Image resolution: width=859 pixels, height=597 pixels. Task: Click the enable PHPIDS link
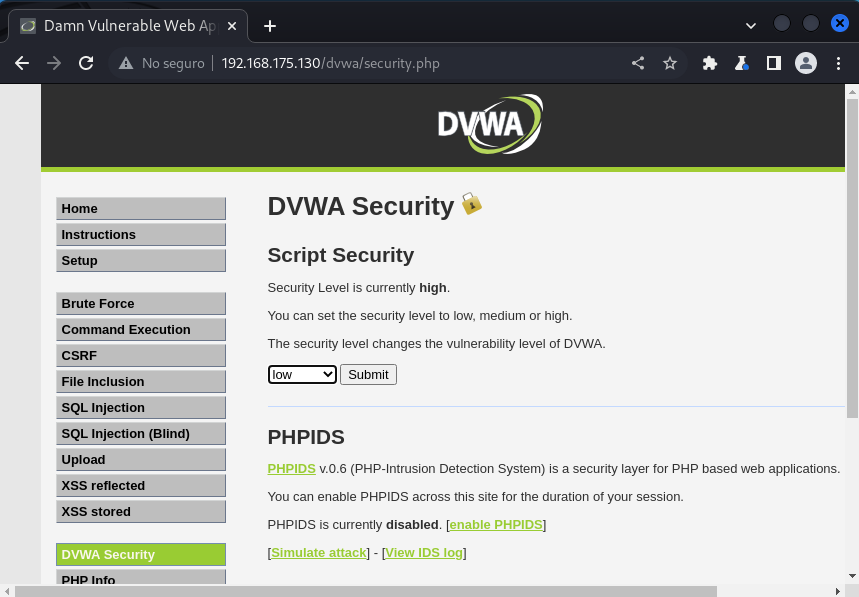point(496,525)
